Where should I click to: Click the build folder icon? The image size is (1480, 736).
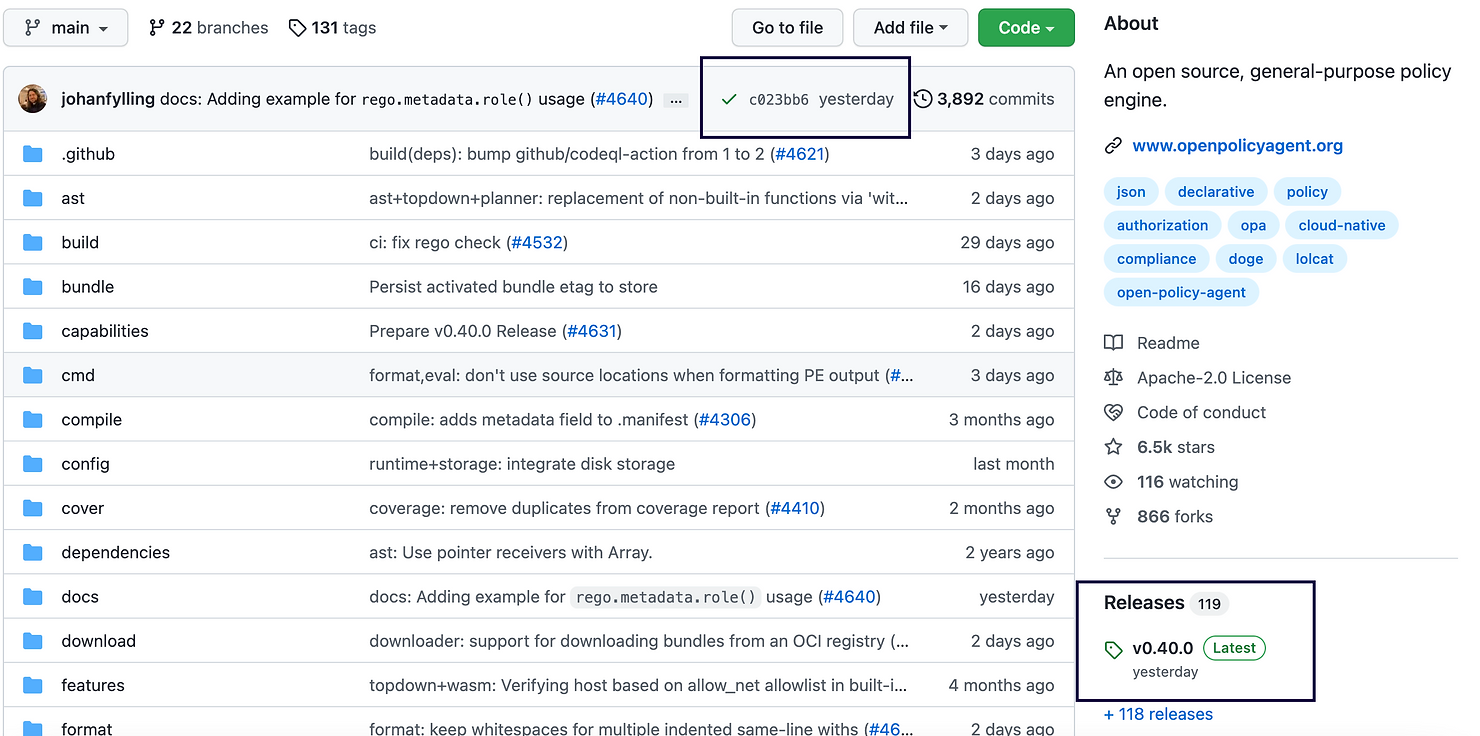[x=33, y=242]
